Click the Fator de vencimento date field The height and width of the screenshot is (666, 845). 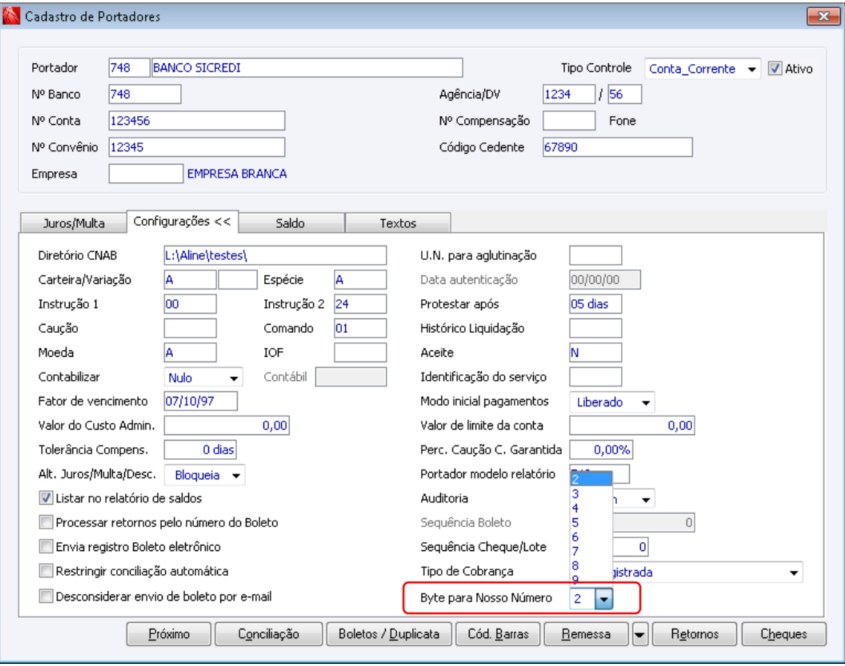(200, 401)
